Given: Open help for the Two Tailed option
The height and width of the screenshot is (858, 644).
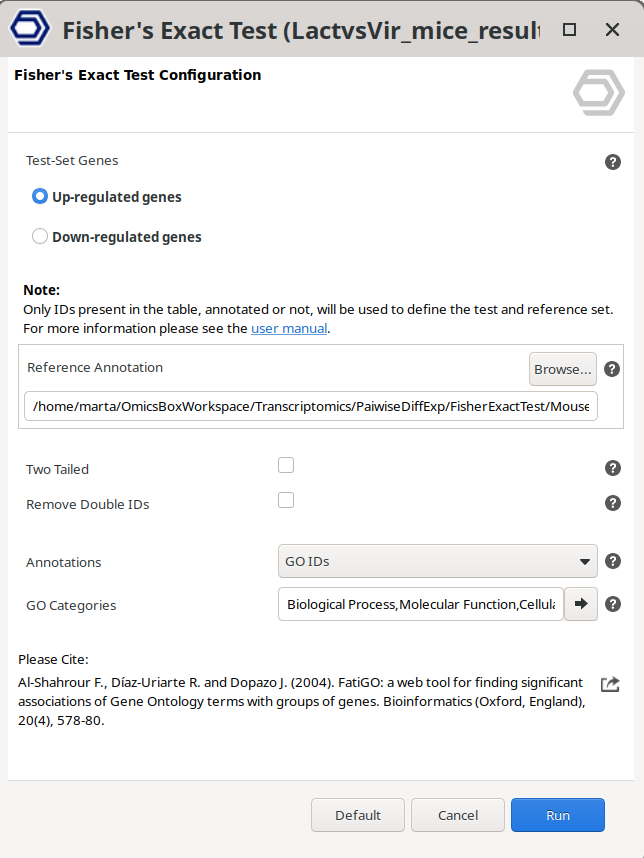Looking at the screenshot, I should (x=613, y=469).
